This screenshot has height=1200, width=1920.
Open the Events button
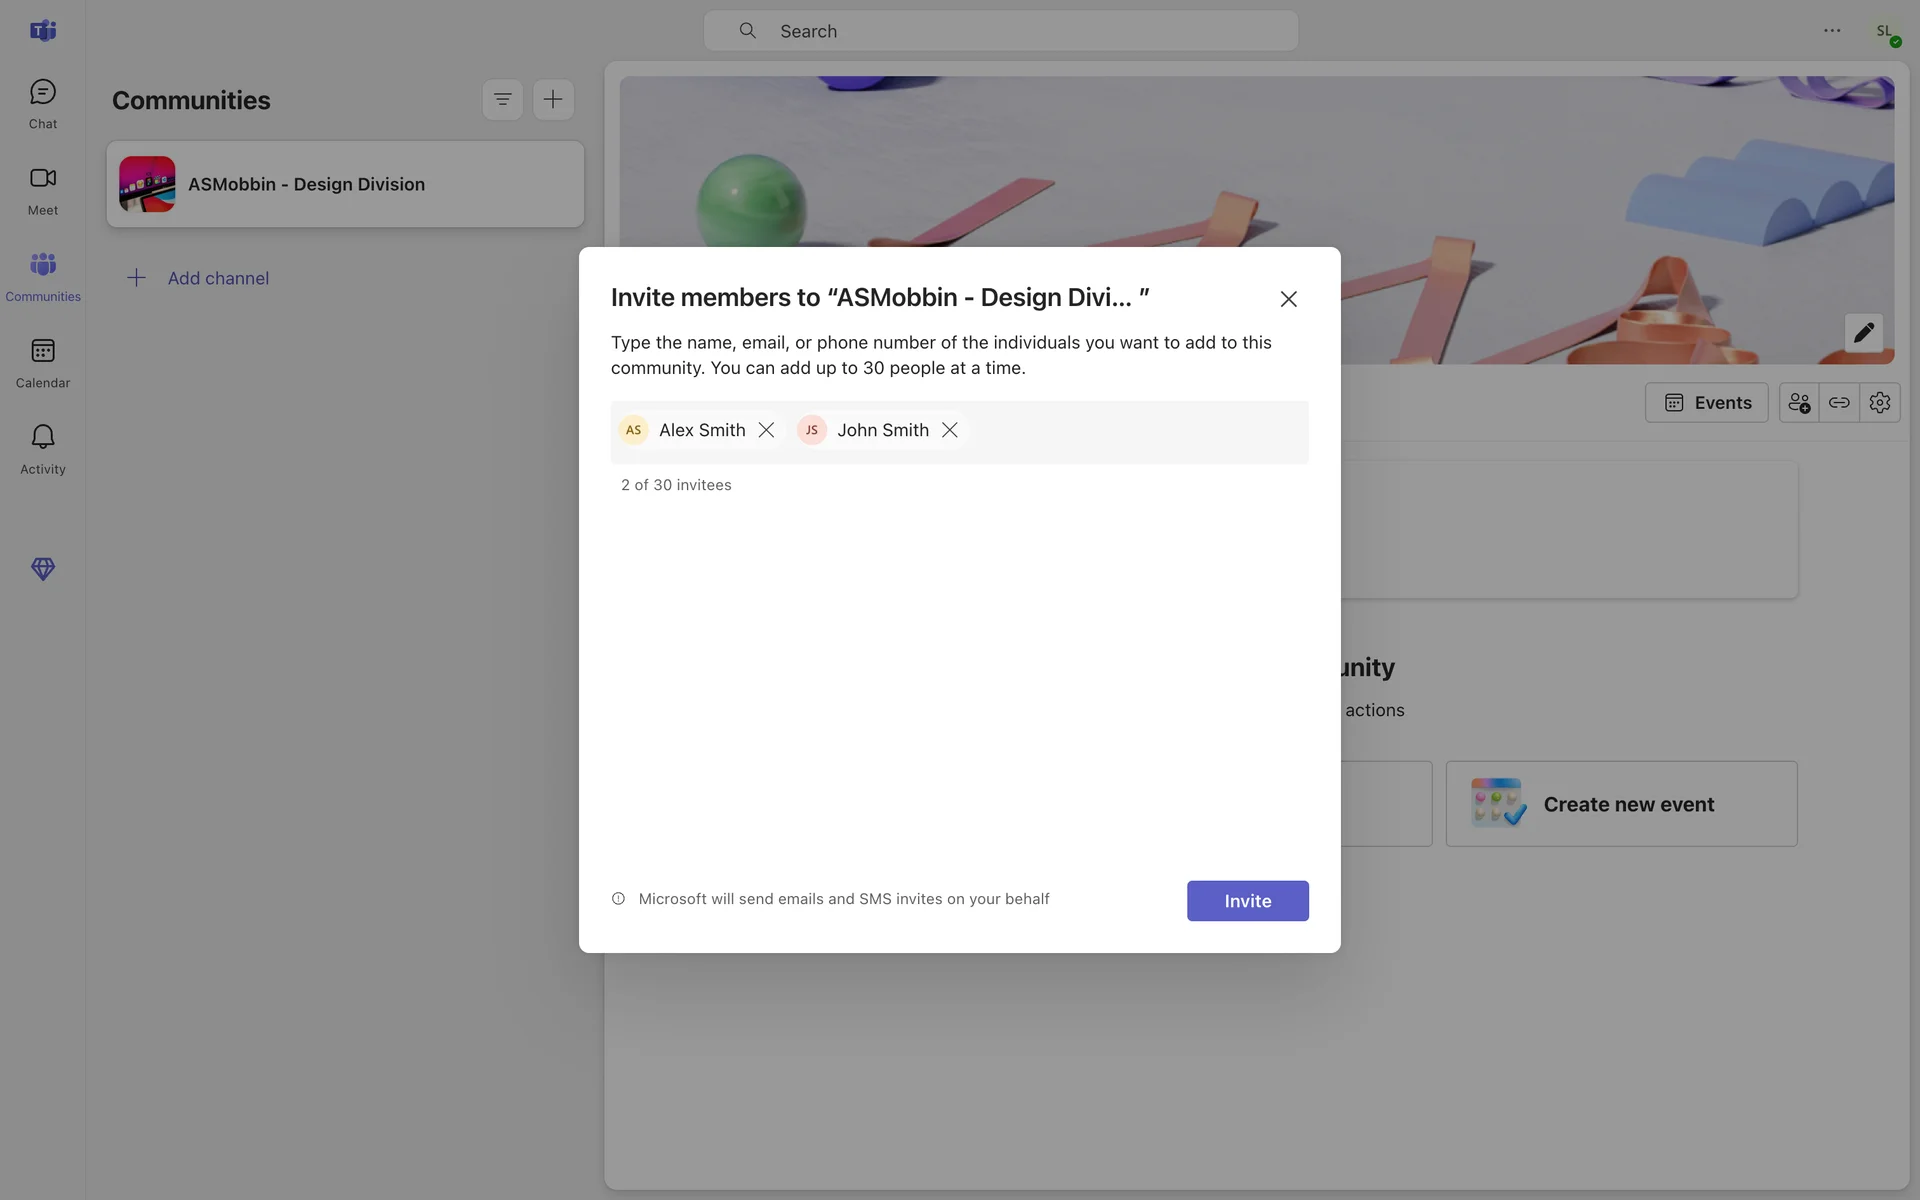1706,403
